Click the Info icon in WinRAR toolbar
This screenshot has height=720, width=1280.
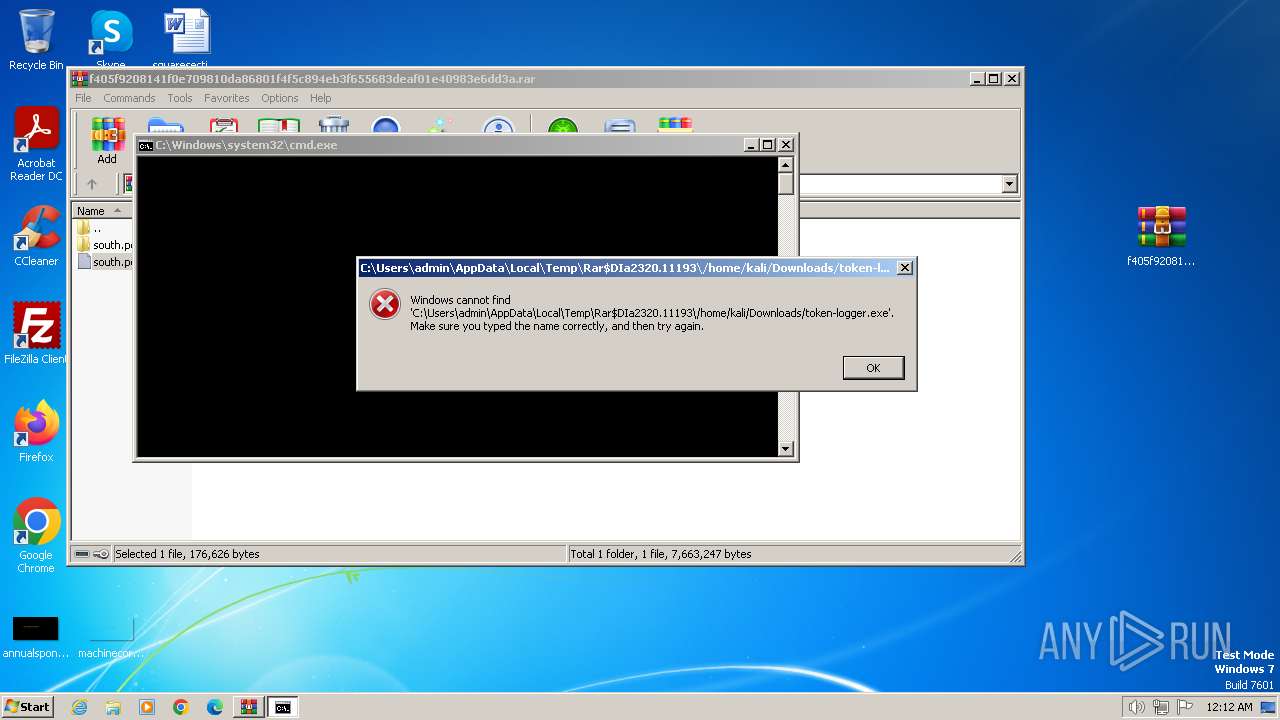pyautogui.click(x=498, y=125)
